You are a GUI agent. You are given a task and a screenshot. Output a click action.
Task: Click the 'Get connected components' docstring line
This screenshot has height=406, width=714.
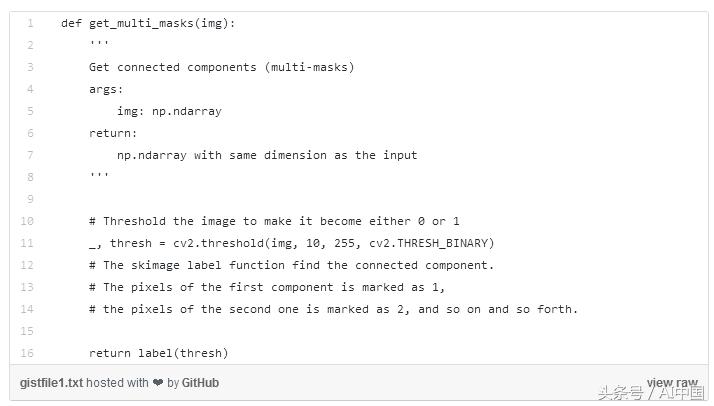(221, 67)
